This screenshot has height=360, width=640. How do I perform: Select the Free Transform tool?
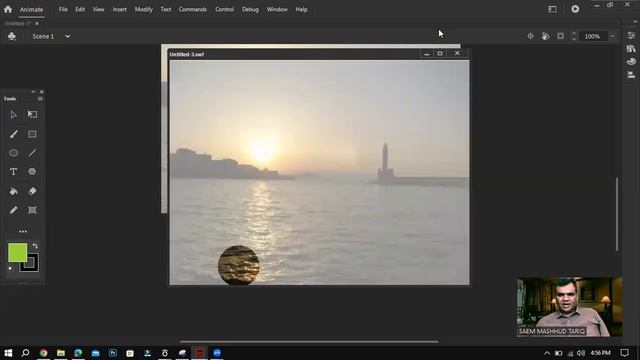point(32,115)
